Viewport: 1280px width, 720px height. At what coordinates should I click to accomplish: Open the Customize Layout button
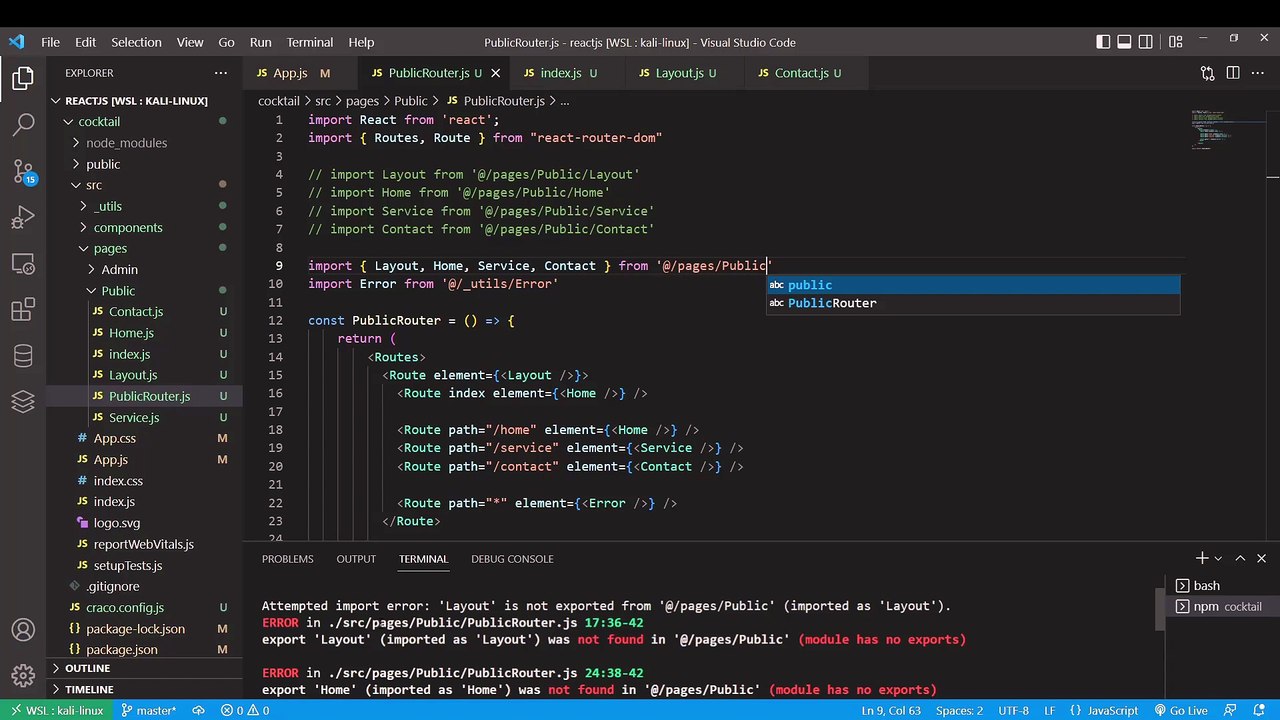click(x=1175, y=42)
